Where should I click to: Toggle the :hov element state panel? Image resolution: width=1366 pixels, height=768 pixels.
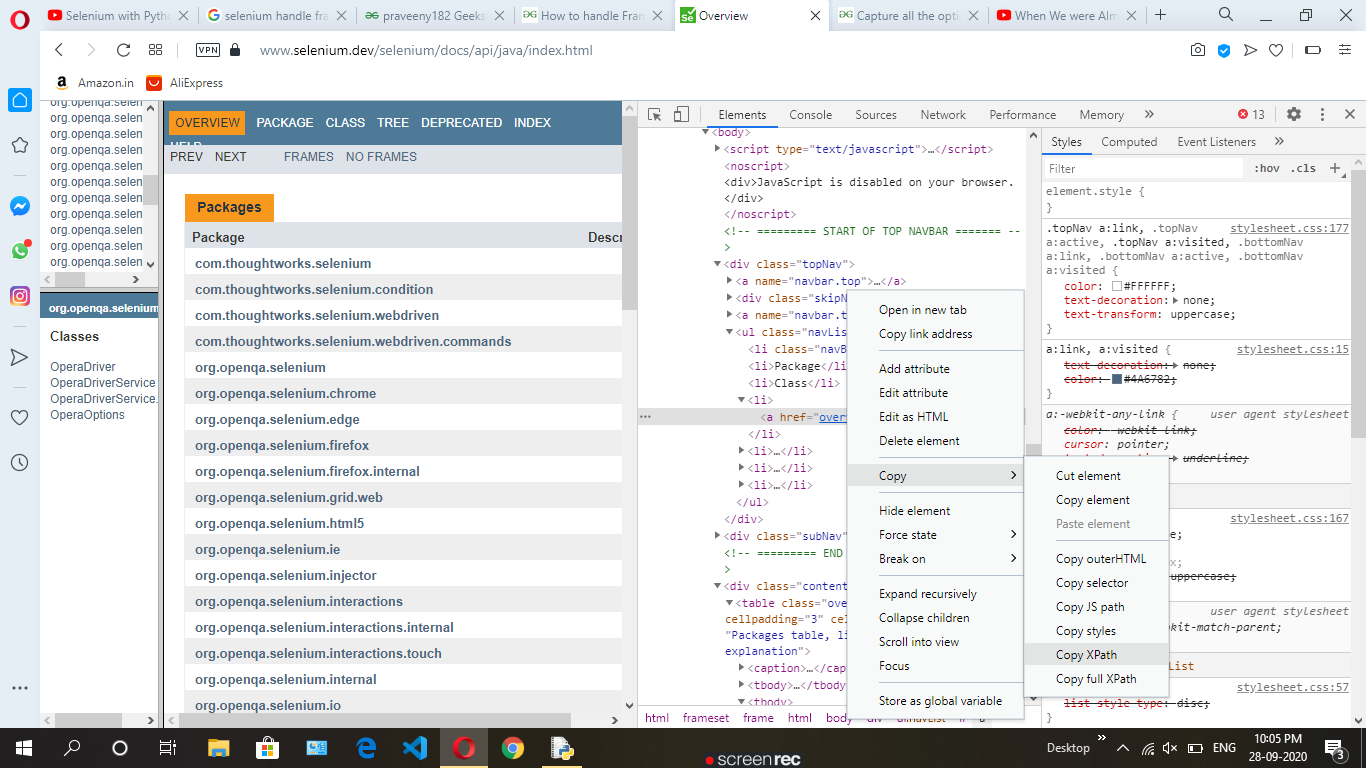pyautogui.click(x=1266, y=169)
